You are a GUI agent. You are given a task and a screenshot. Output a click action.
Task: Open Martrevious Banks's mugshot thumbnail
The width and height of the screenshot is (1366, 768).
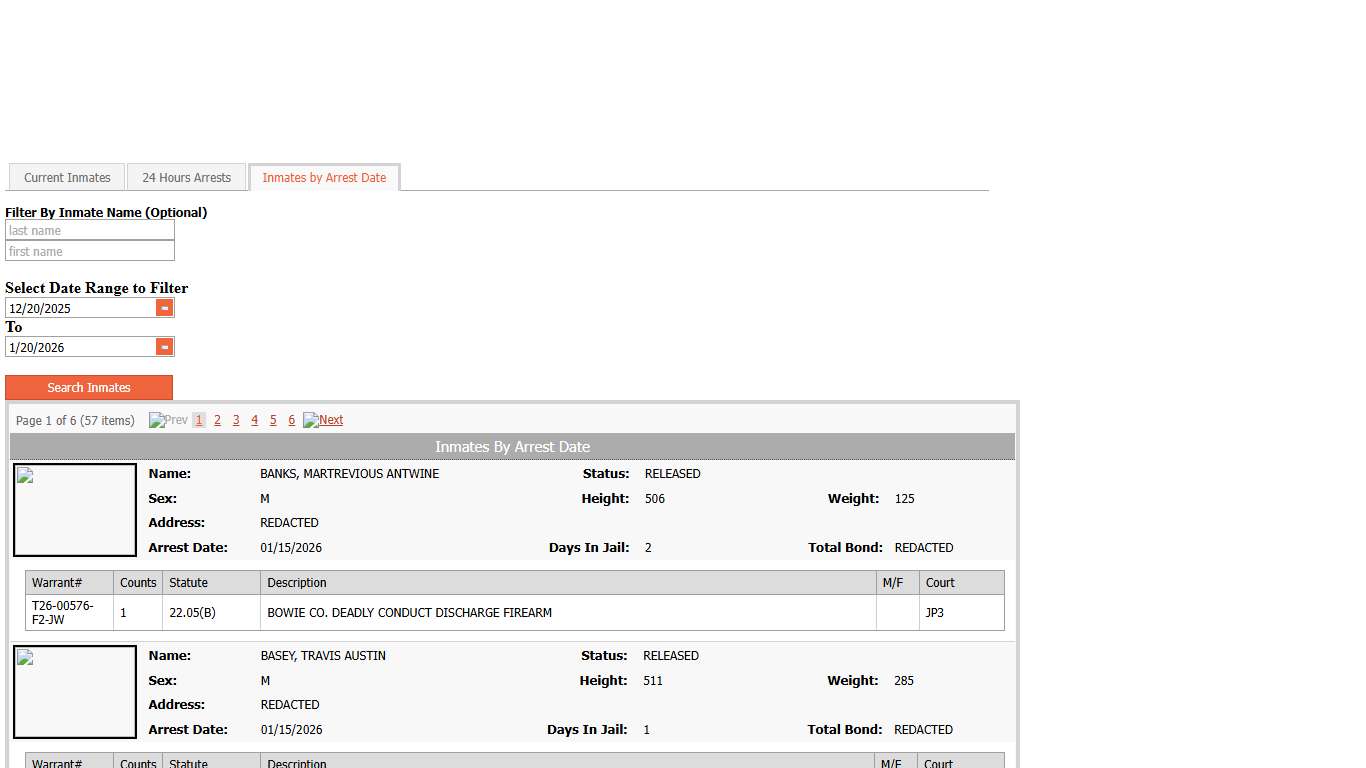pyautogui.click(x=75, y=510)
